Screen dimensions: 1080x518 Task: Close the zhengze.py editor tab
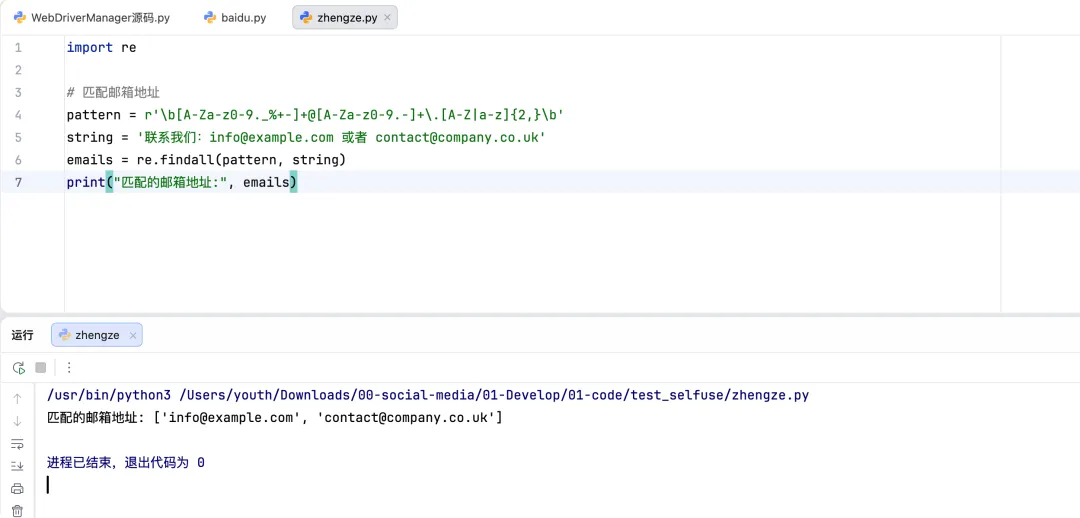click(387, 19)
